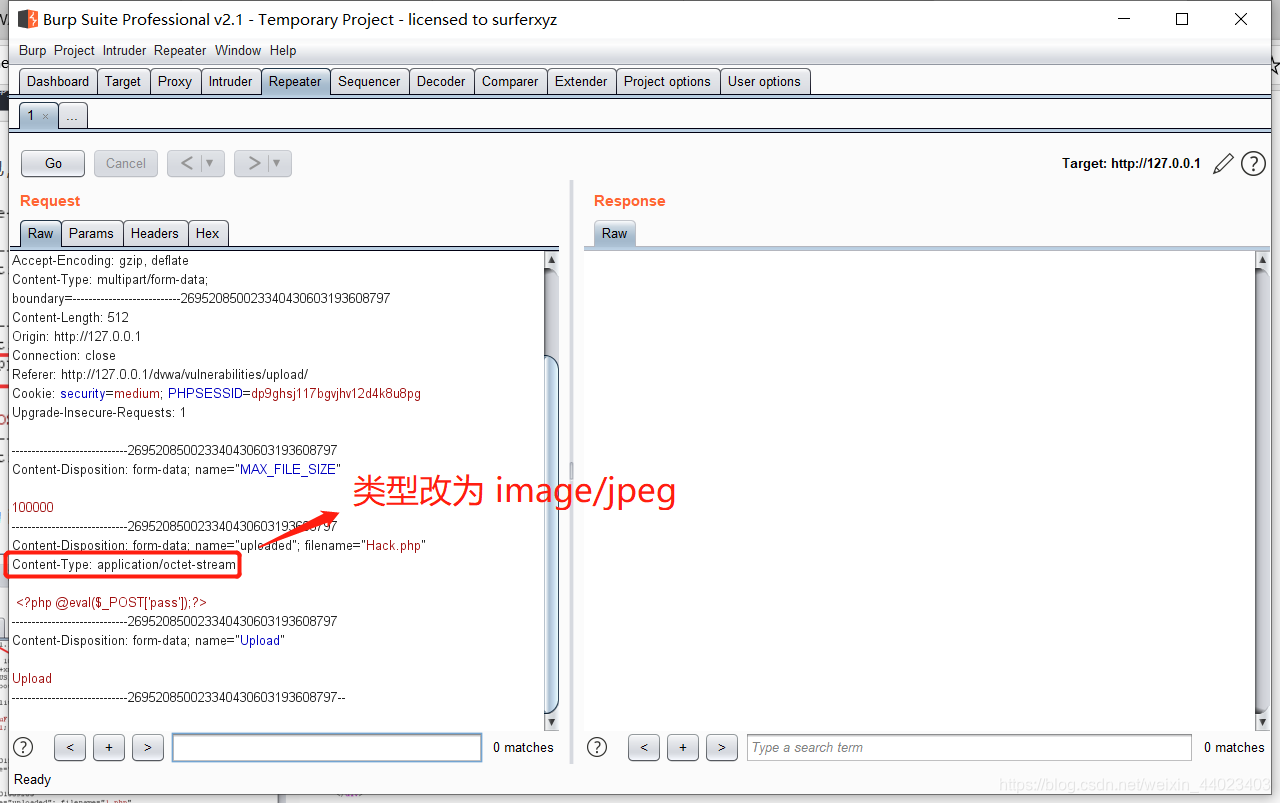
Task: Open back history dropdown arrow
Action: click(x=210, y=163)
